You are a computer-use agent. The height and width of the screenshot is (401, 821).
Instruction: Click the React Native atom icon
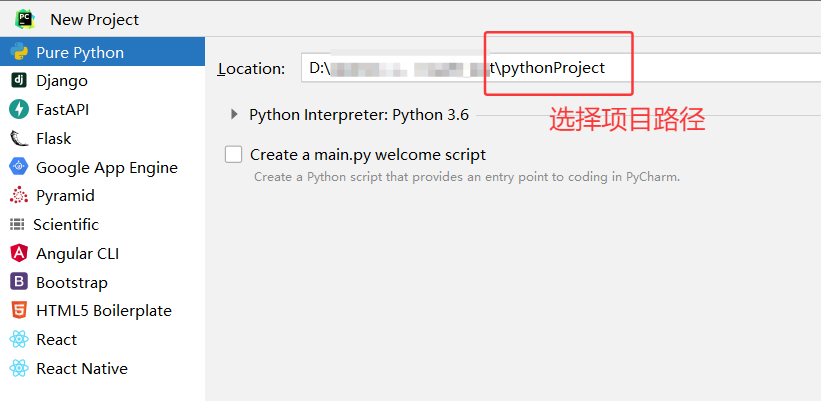pyautogui.click(x=19, y=369)
